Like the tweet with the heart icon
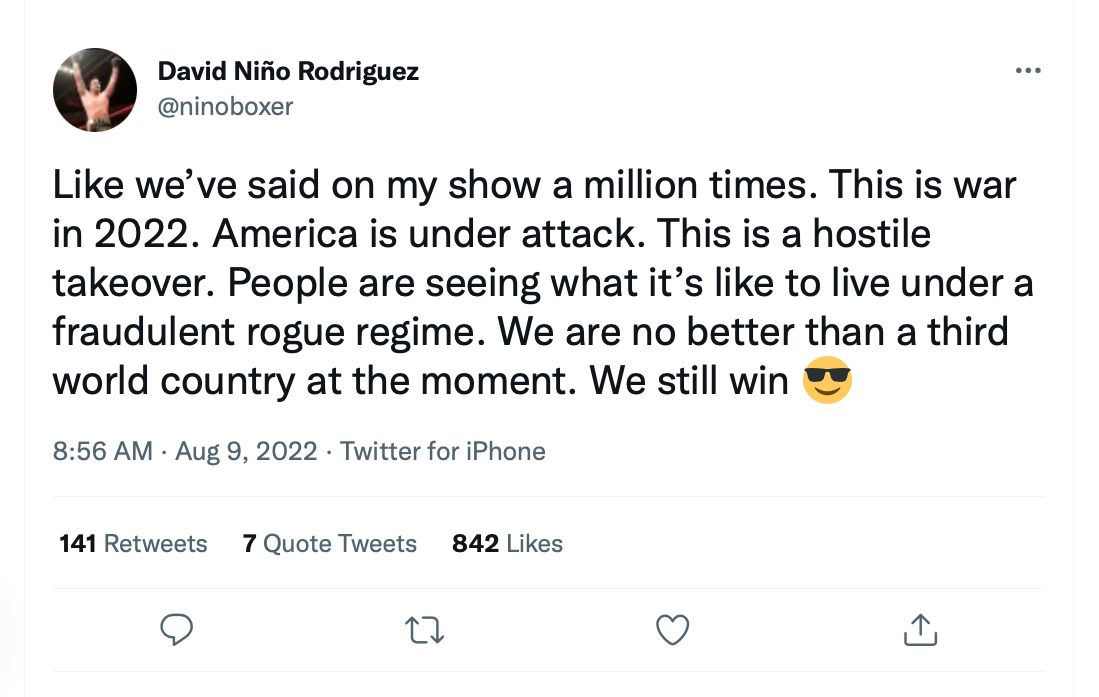Viewport: 1099px width, 697px height. tap(672, 629)
